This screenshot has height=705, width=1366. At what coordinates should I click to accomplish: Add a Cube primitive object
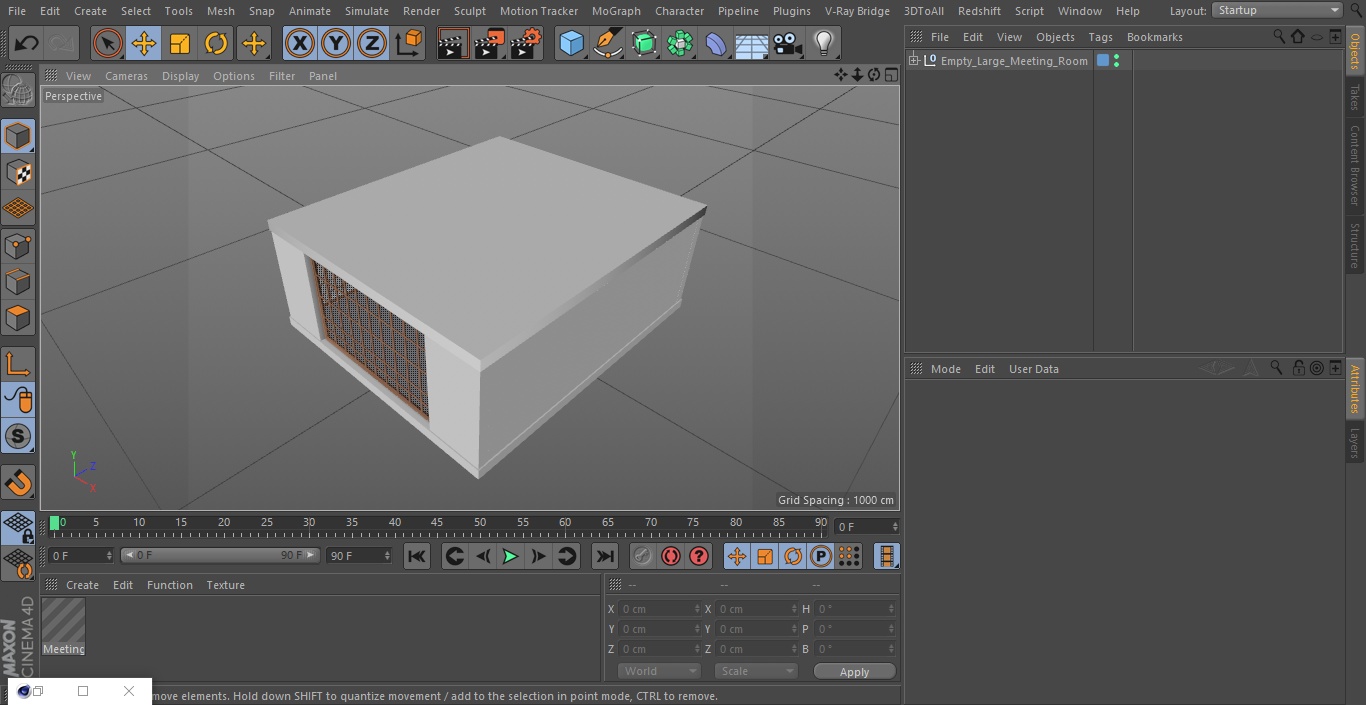tap(572, 44)
